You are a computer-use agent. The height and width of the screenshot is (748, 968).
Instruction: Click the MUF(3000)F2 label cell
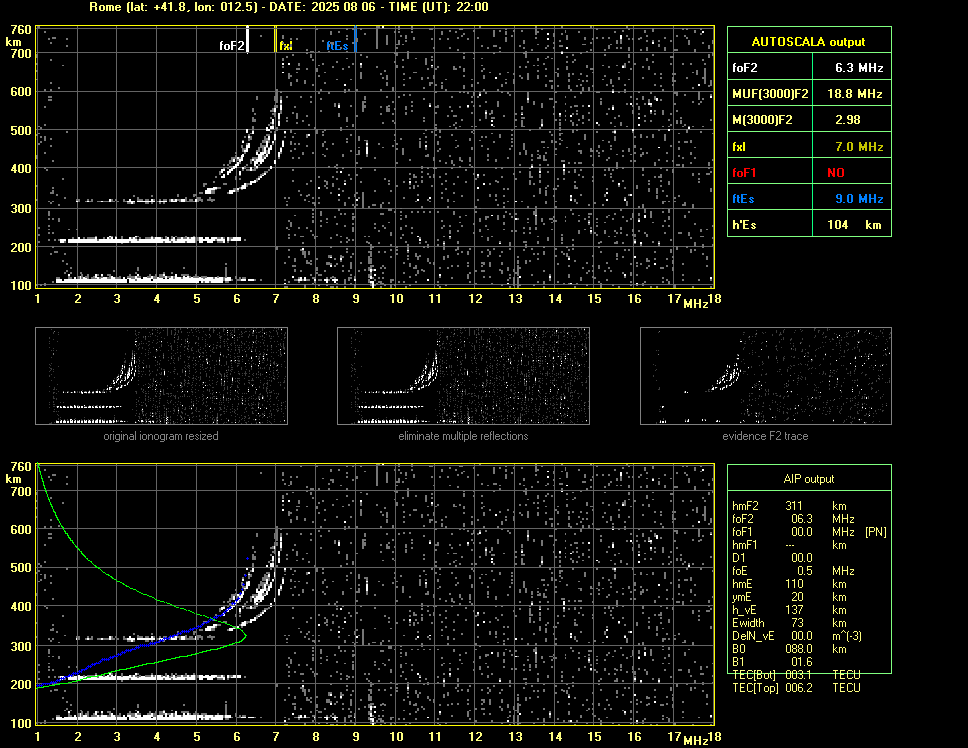click(x=770, y=93)
